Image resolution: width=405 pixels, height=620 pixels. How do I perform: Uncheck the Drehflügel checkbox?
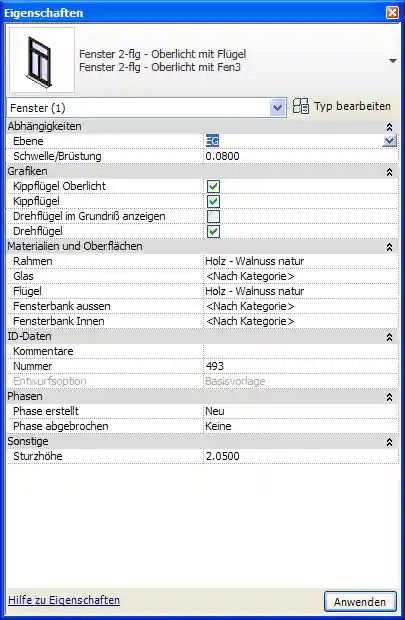pos(213,231)
